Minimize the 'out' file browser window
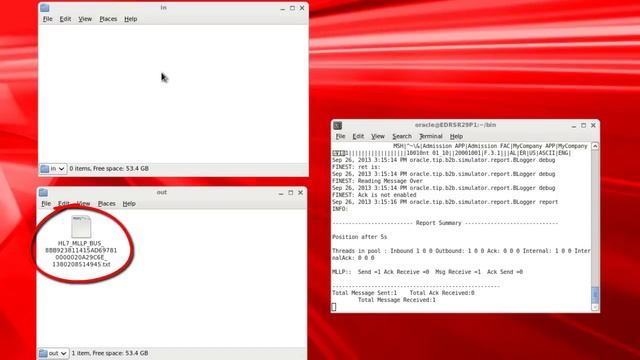Viewport: 640px width, 360px height. click(281, 193)
